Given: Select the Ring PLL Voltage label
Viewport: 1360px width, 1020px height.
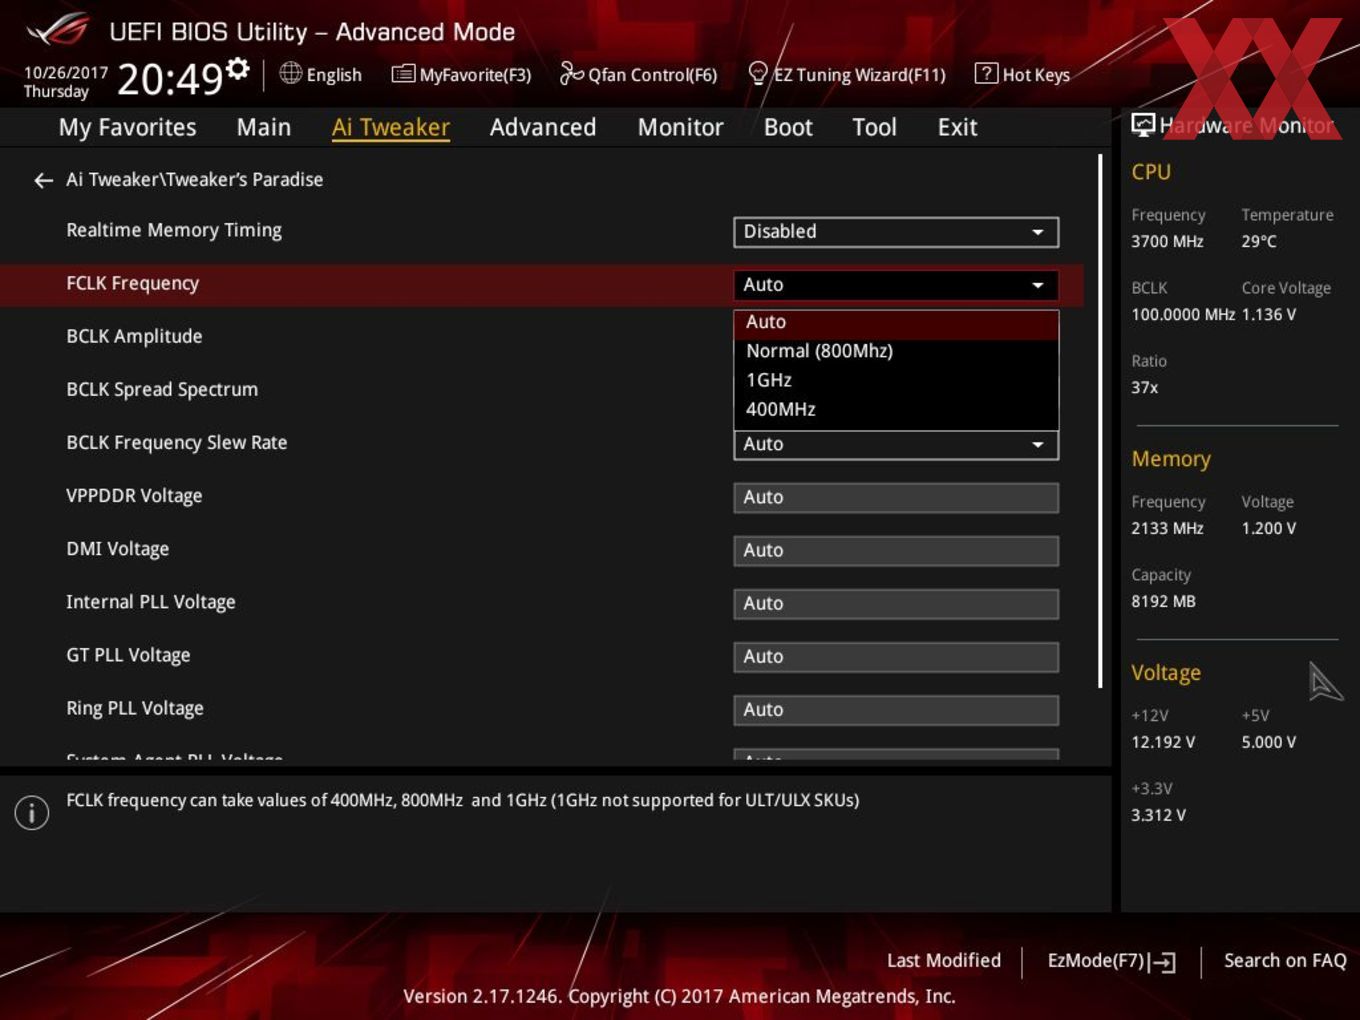Looking at the screenshot, I should click(x=135, y=708).
